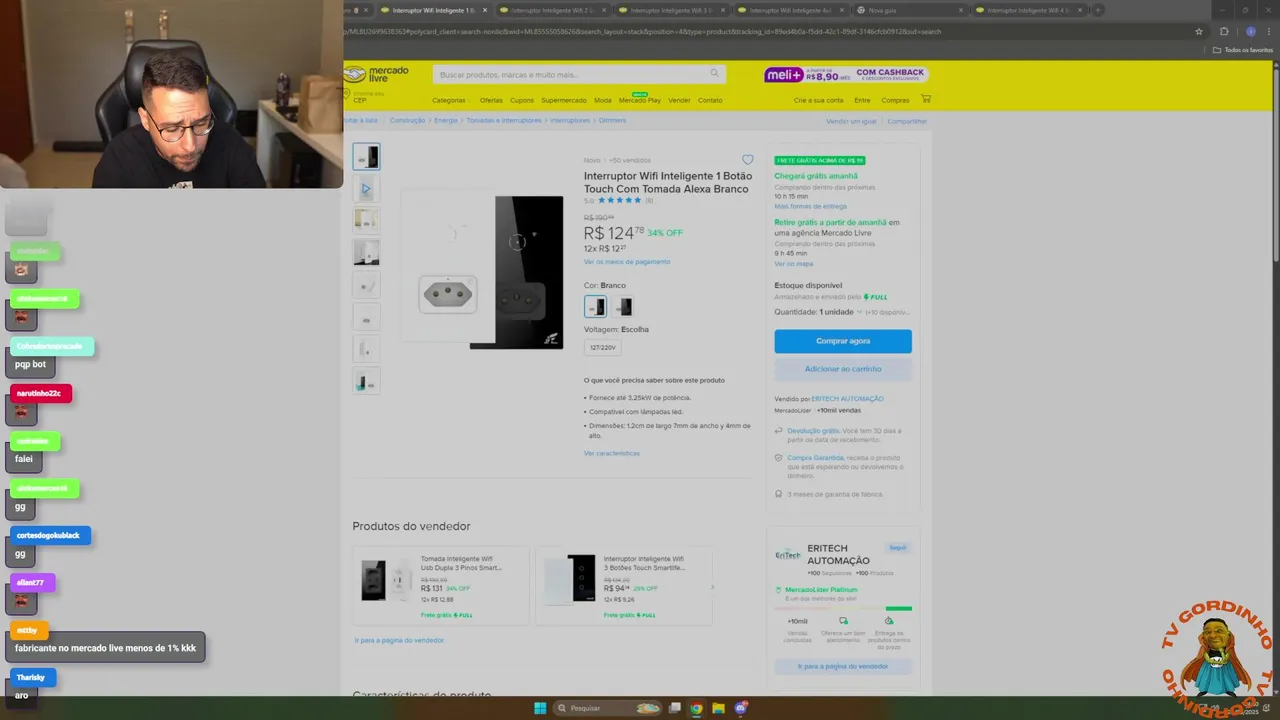Click the Chrome address bar URL
Viewport: 1280px width, 720px height.
(x=640, y=31)
